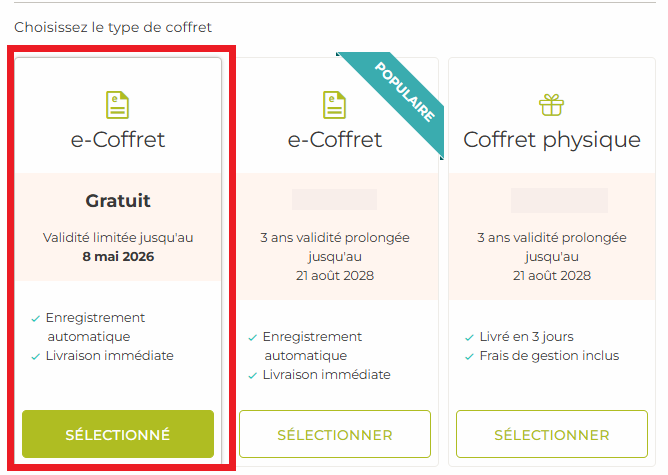668x475 pixels.
Task: Click the checkmark beside 'Frais de gestion inclus'
Action: (x=468, y=356)
